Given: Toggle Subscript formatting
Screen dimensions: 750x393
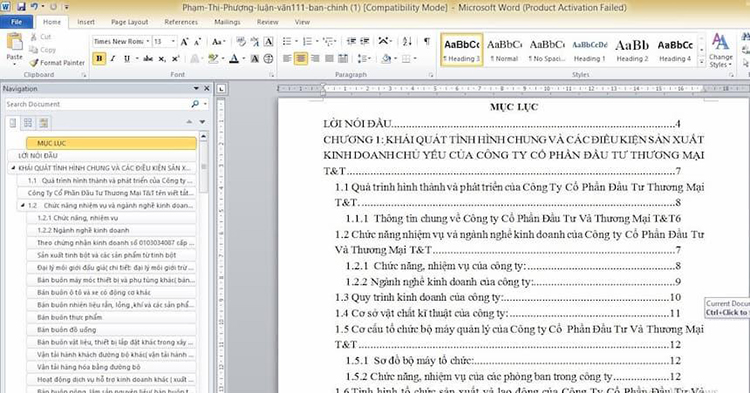Looking at the screenshot, I should click(x=162, y=59).
